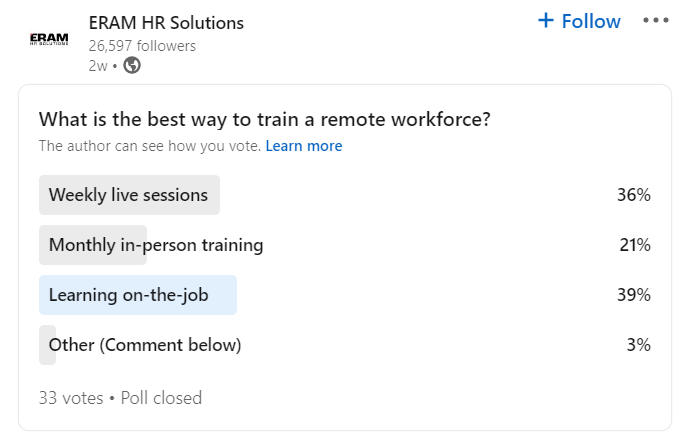Click the plus icon beside Follow
The height and width of the screenshot is (433, 678).
(x=546, y=20)
